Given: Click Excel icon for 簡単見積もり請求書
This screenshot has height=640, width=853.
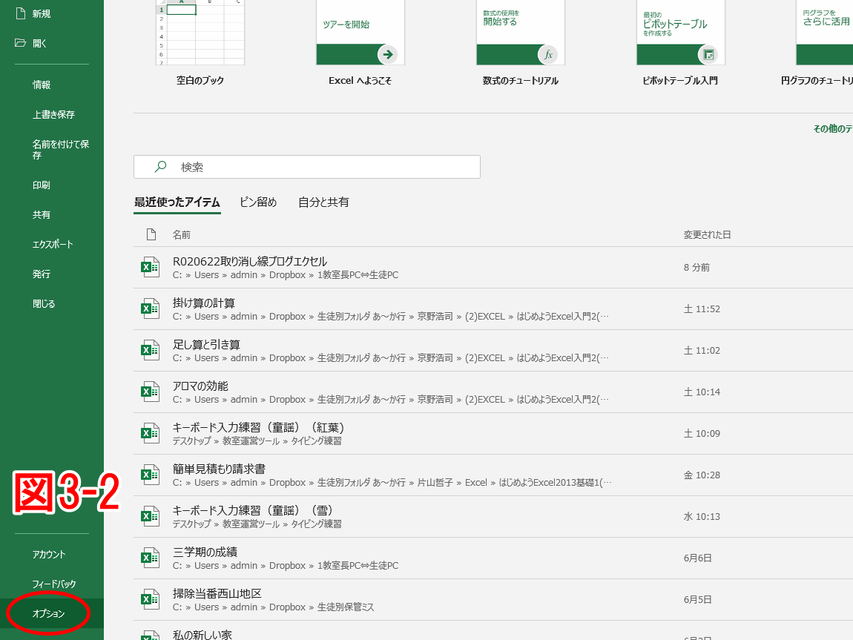Looking at the screenshot, I should pos(150,475).
